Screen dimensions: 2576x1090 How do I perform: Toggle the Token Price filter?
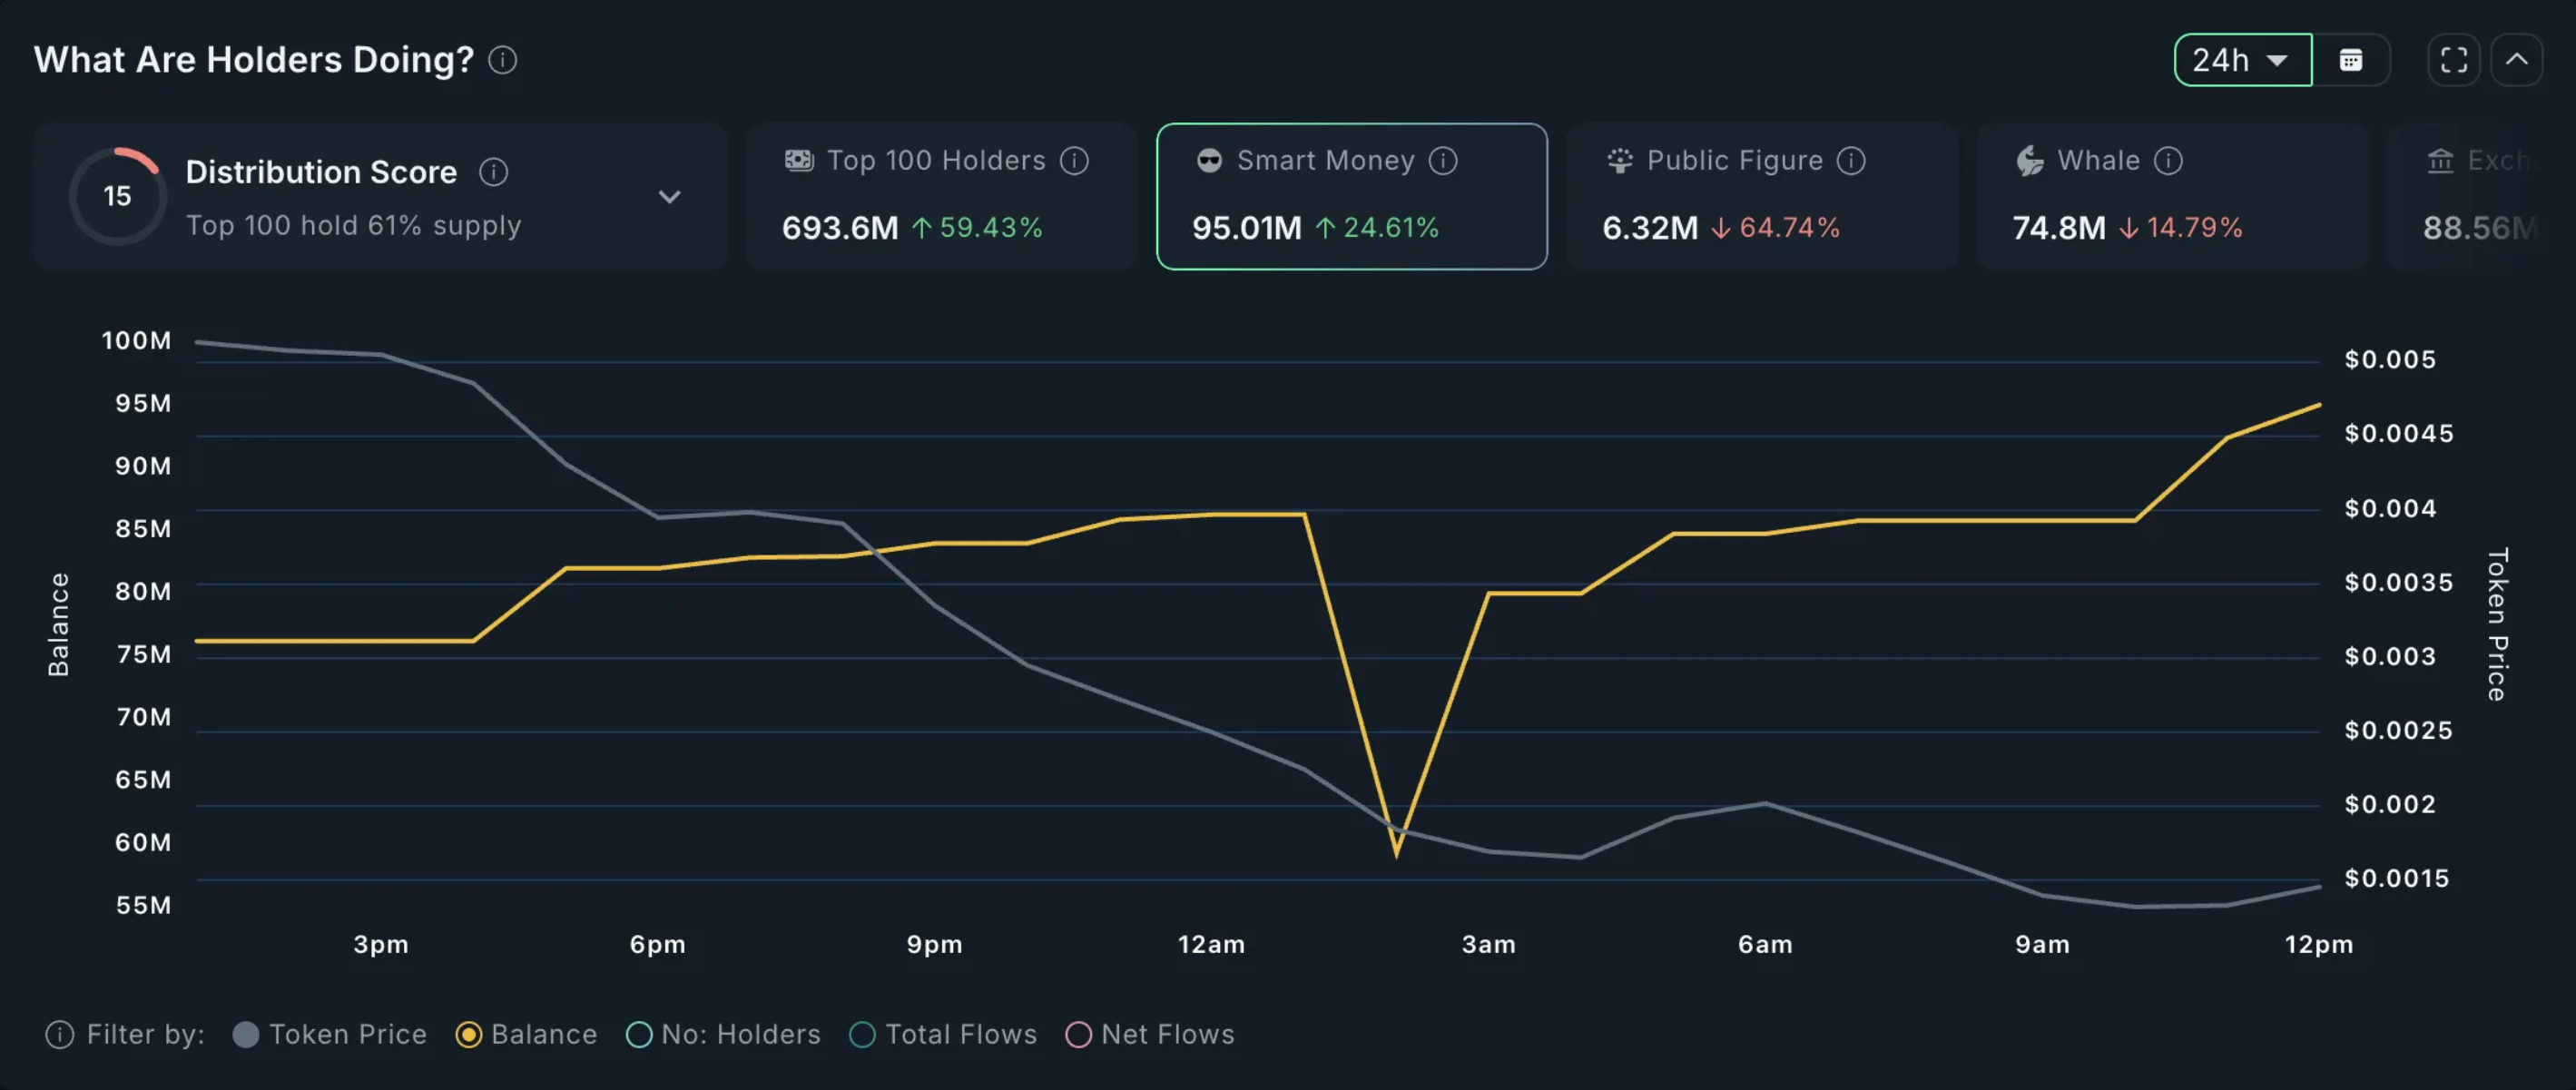[x=330, y=1034]
